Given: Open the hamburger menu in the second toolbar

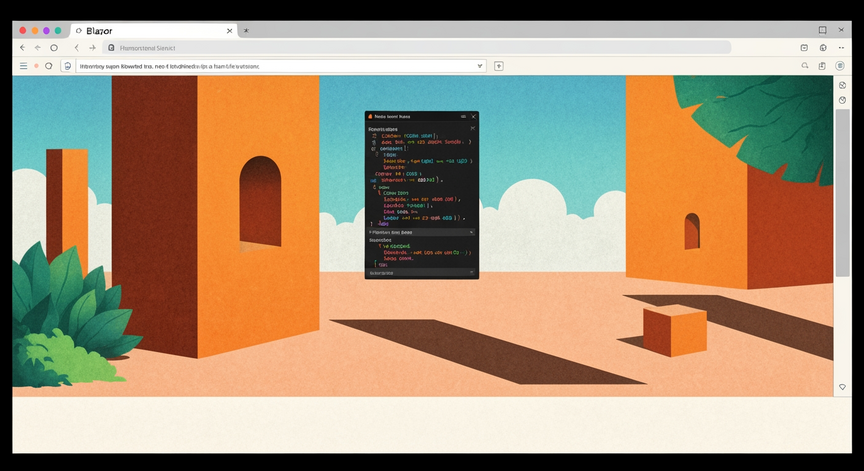Looking at the screenshot, I should pyautogui.click(x=23, y=66).
